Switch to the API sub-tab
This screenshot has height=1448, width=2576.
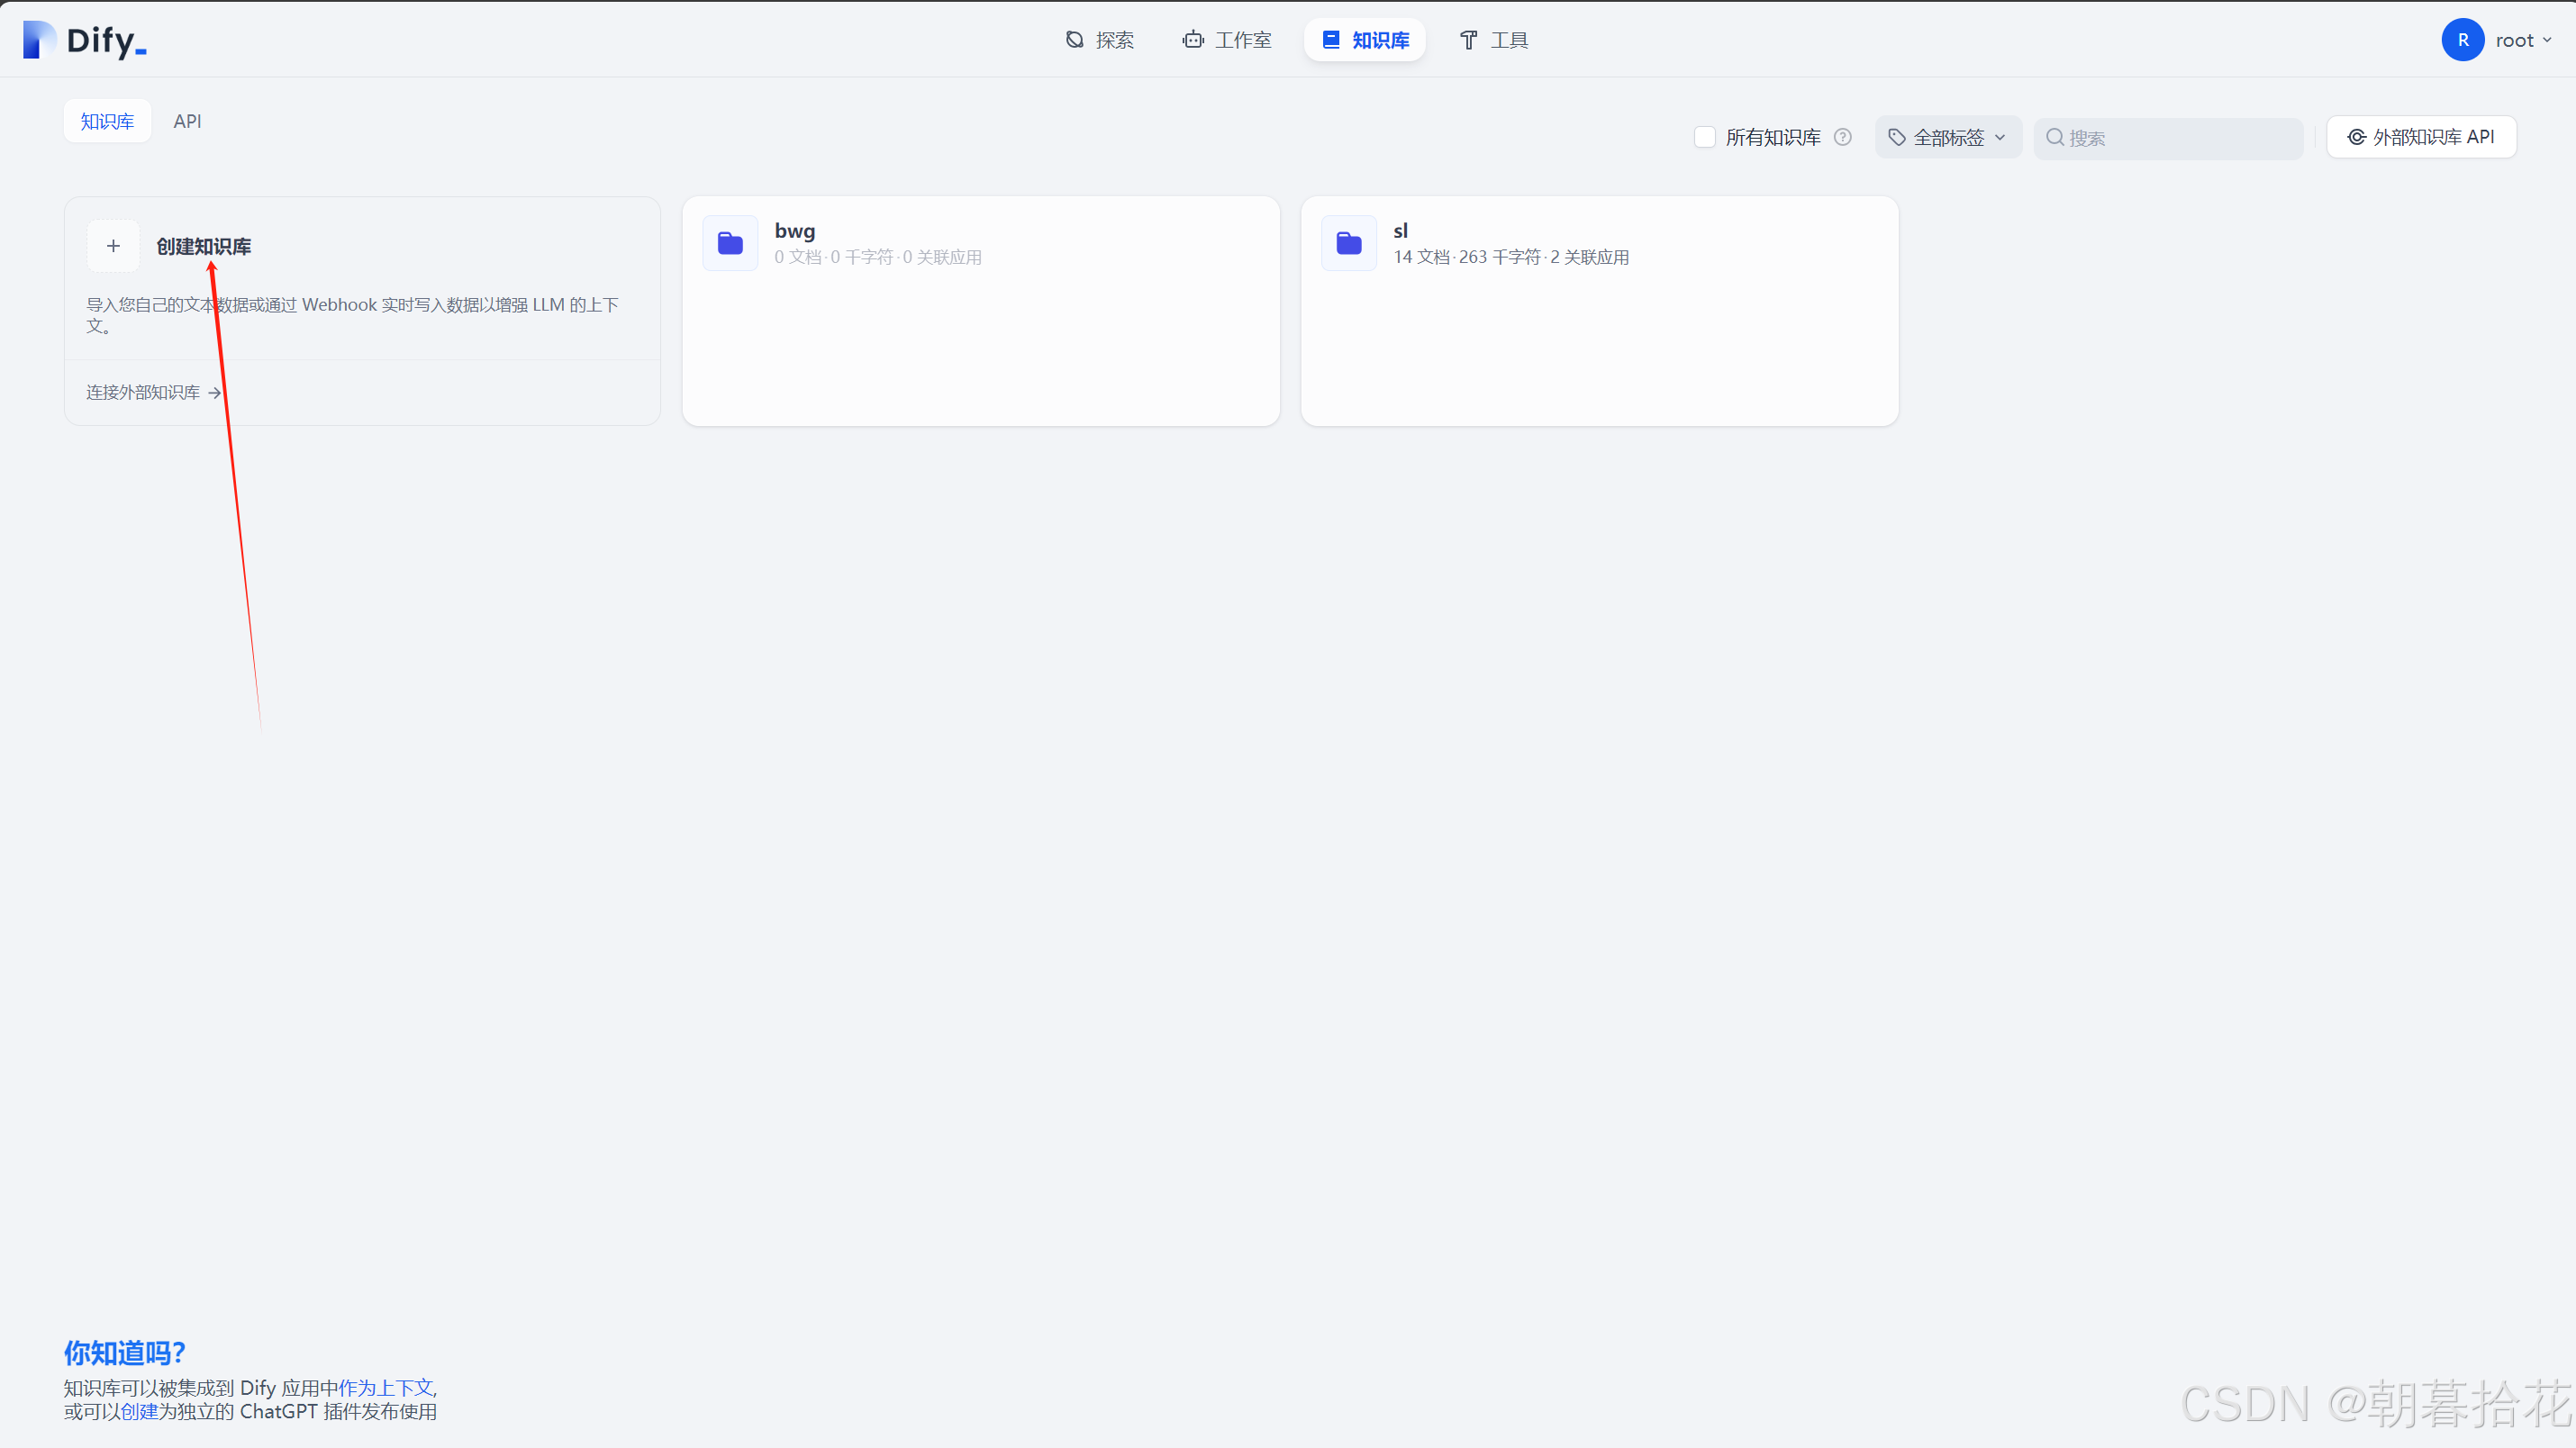(x=187, y=121)
